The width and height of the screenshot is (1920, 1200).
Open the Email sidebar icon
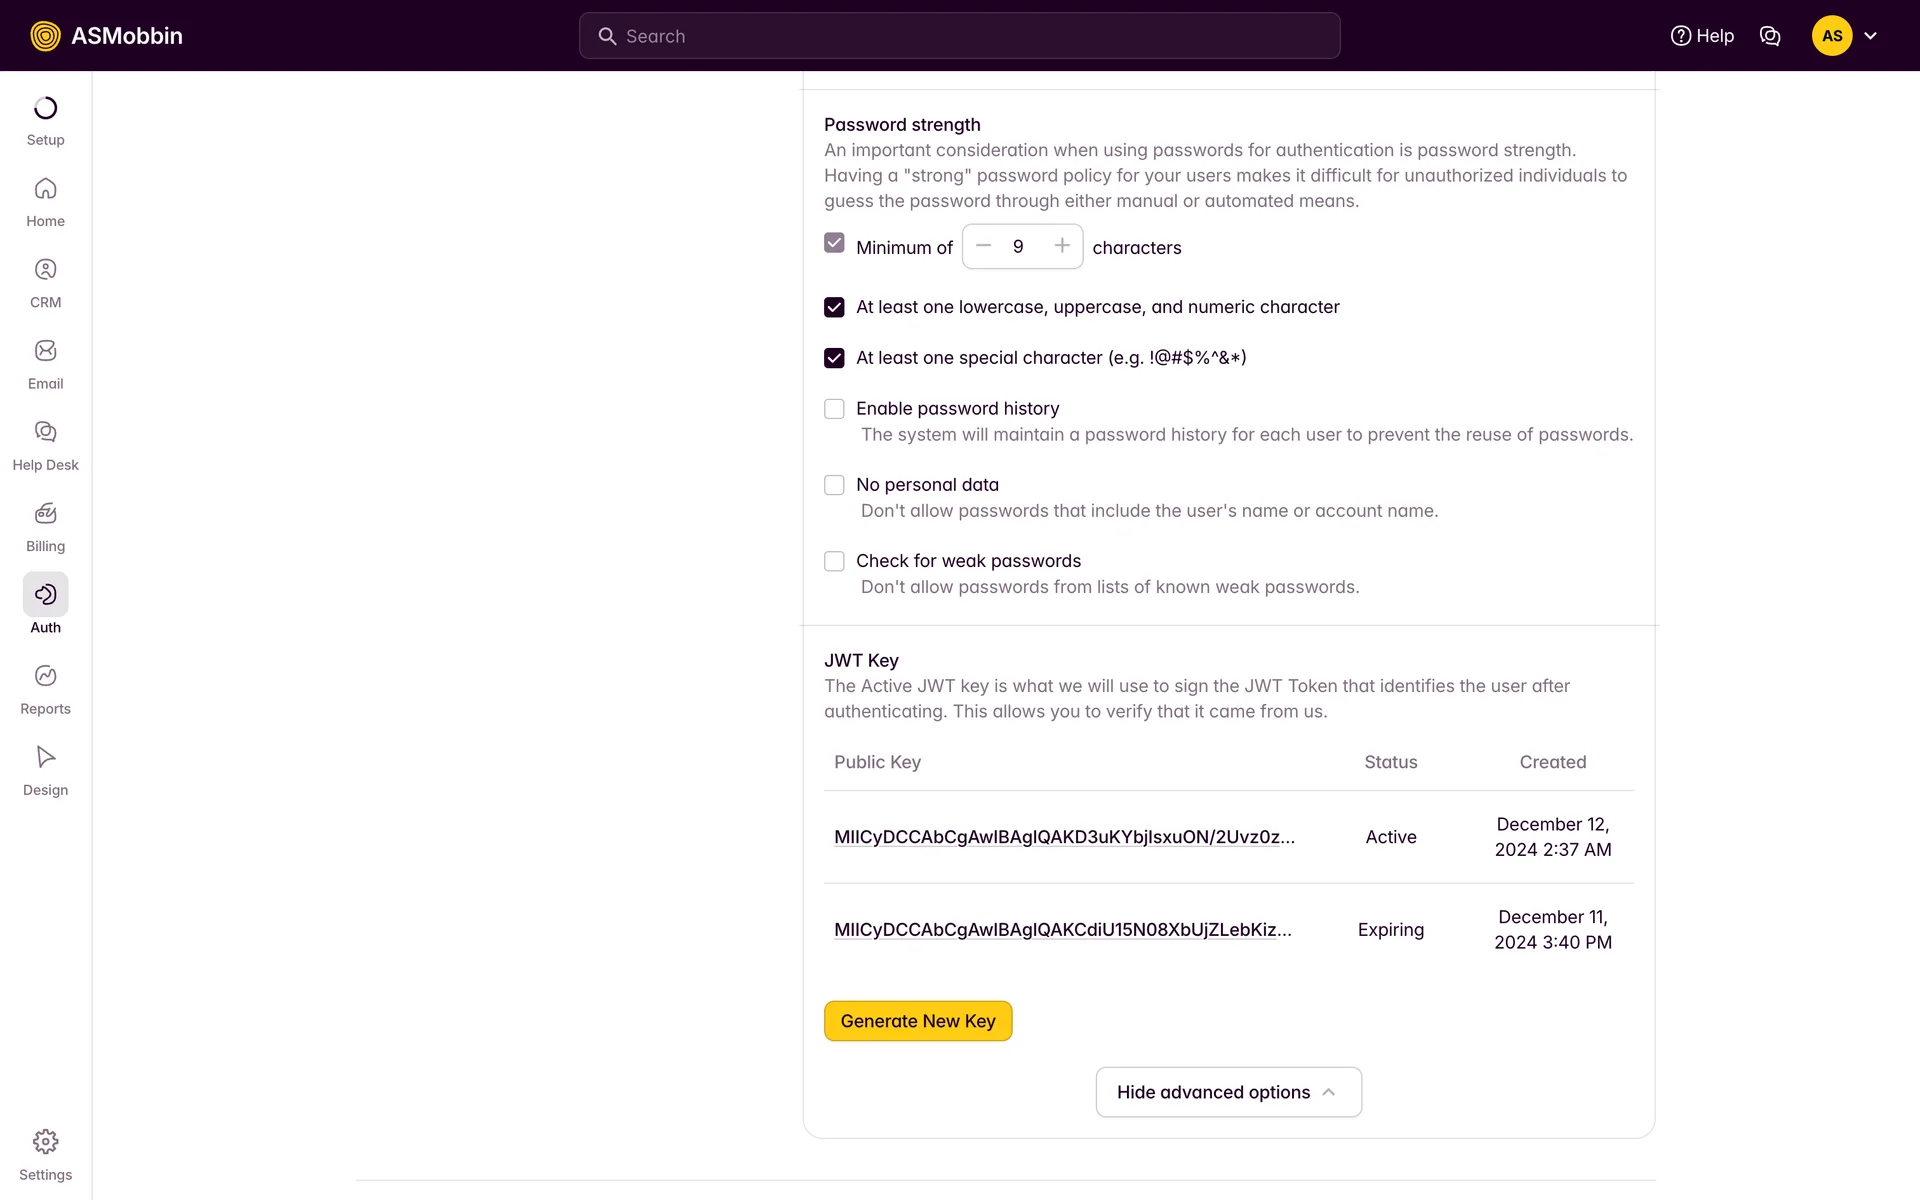pos(45,351)
